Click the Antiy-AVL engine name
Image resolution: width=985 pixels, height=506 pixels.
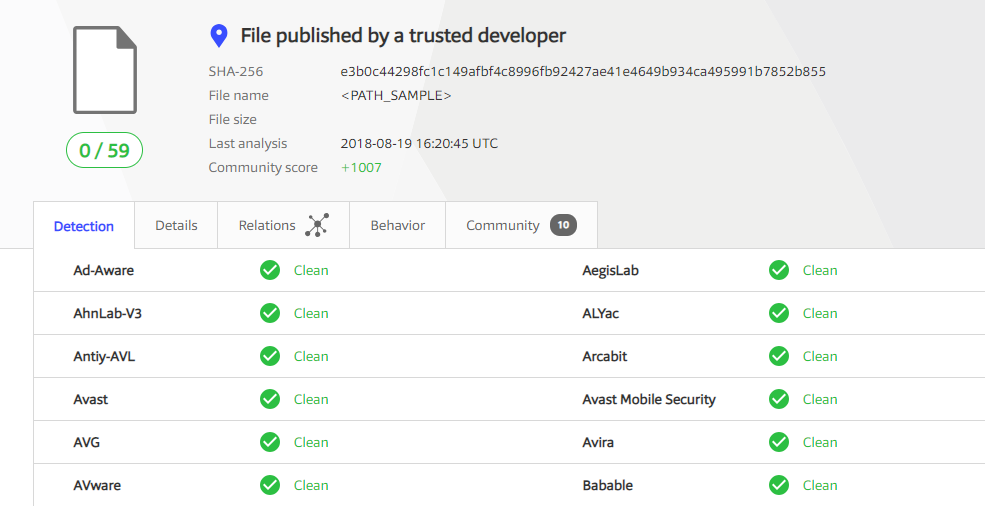tap(104, 356)
